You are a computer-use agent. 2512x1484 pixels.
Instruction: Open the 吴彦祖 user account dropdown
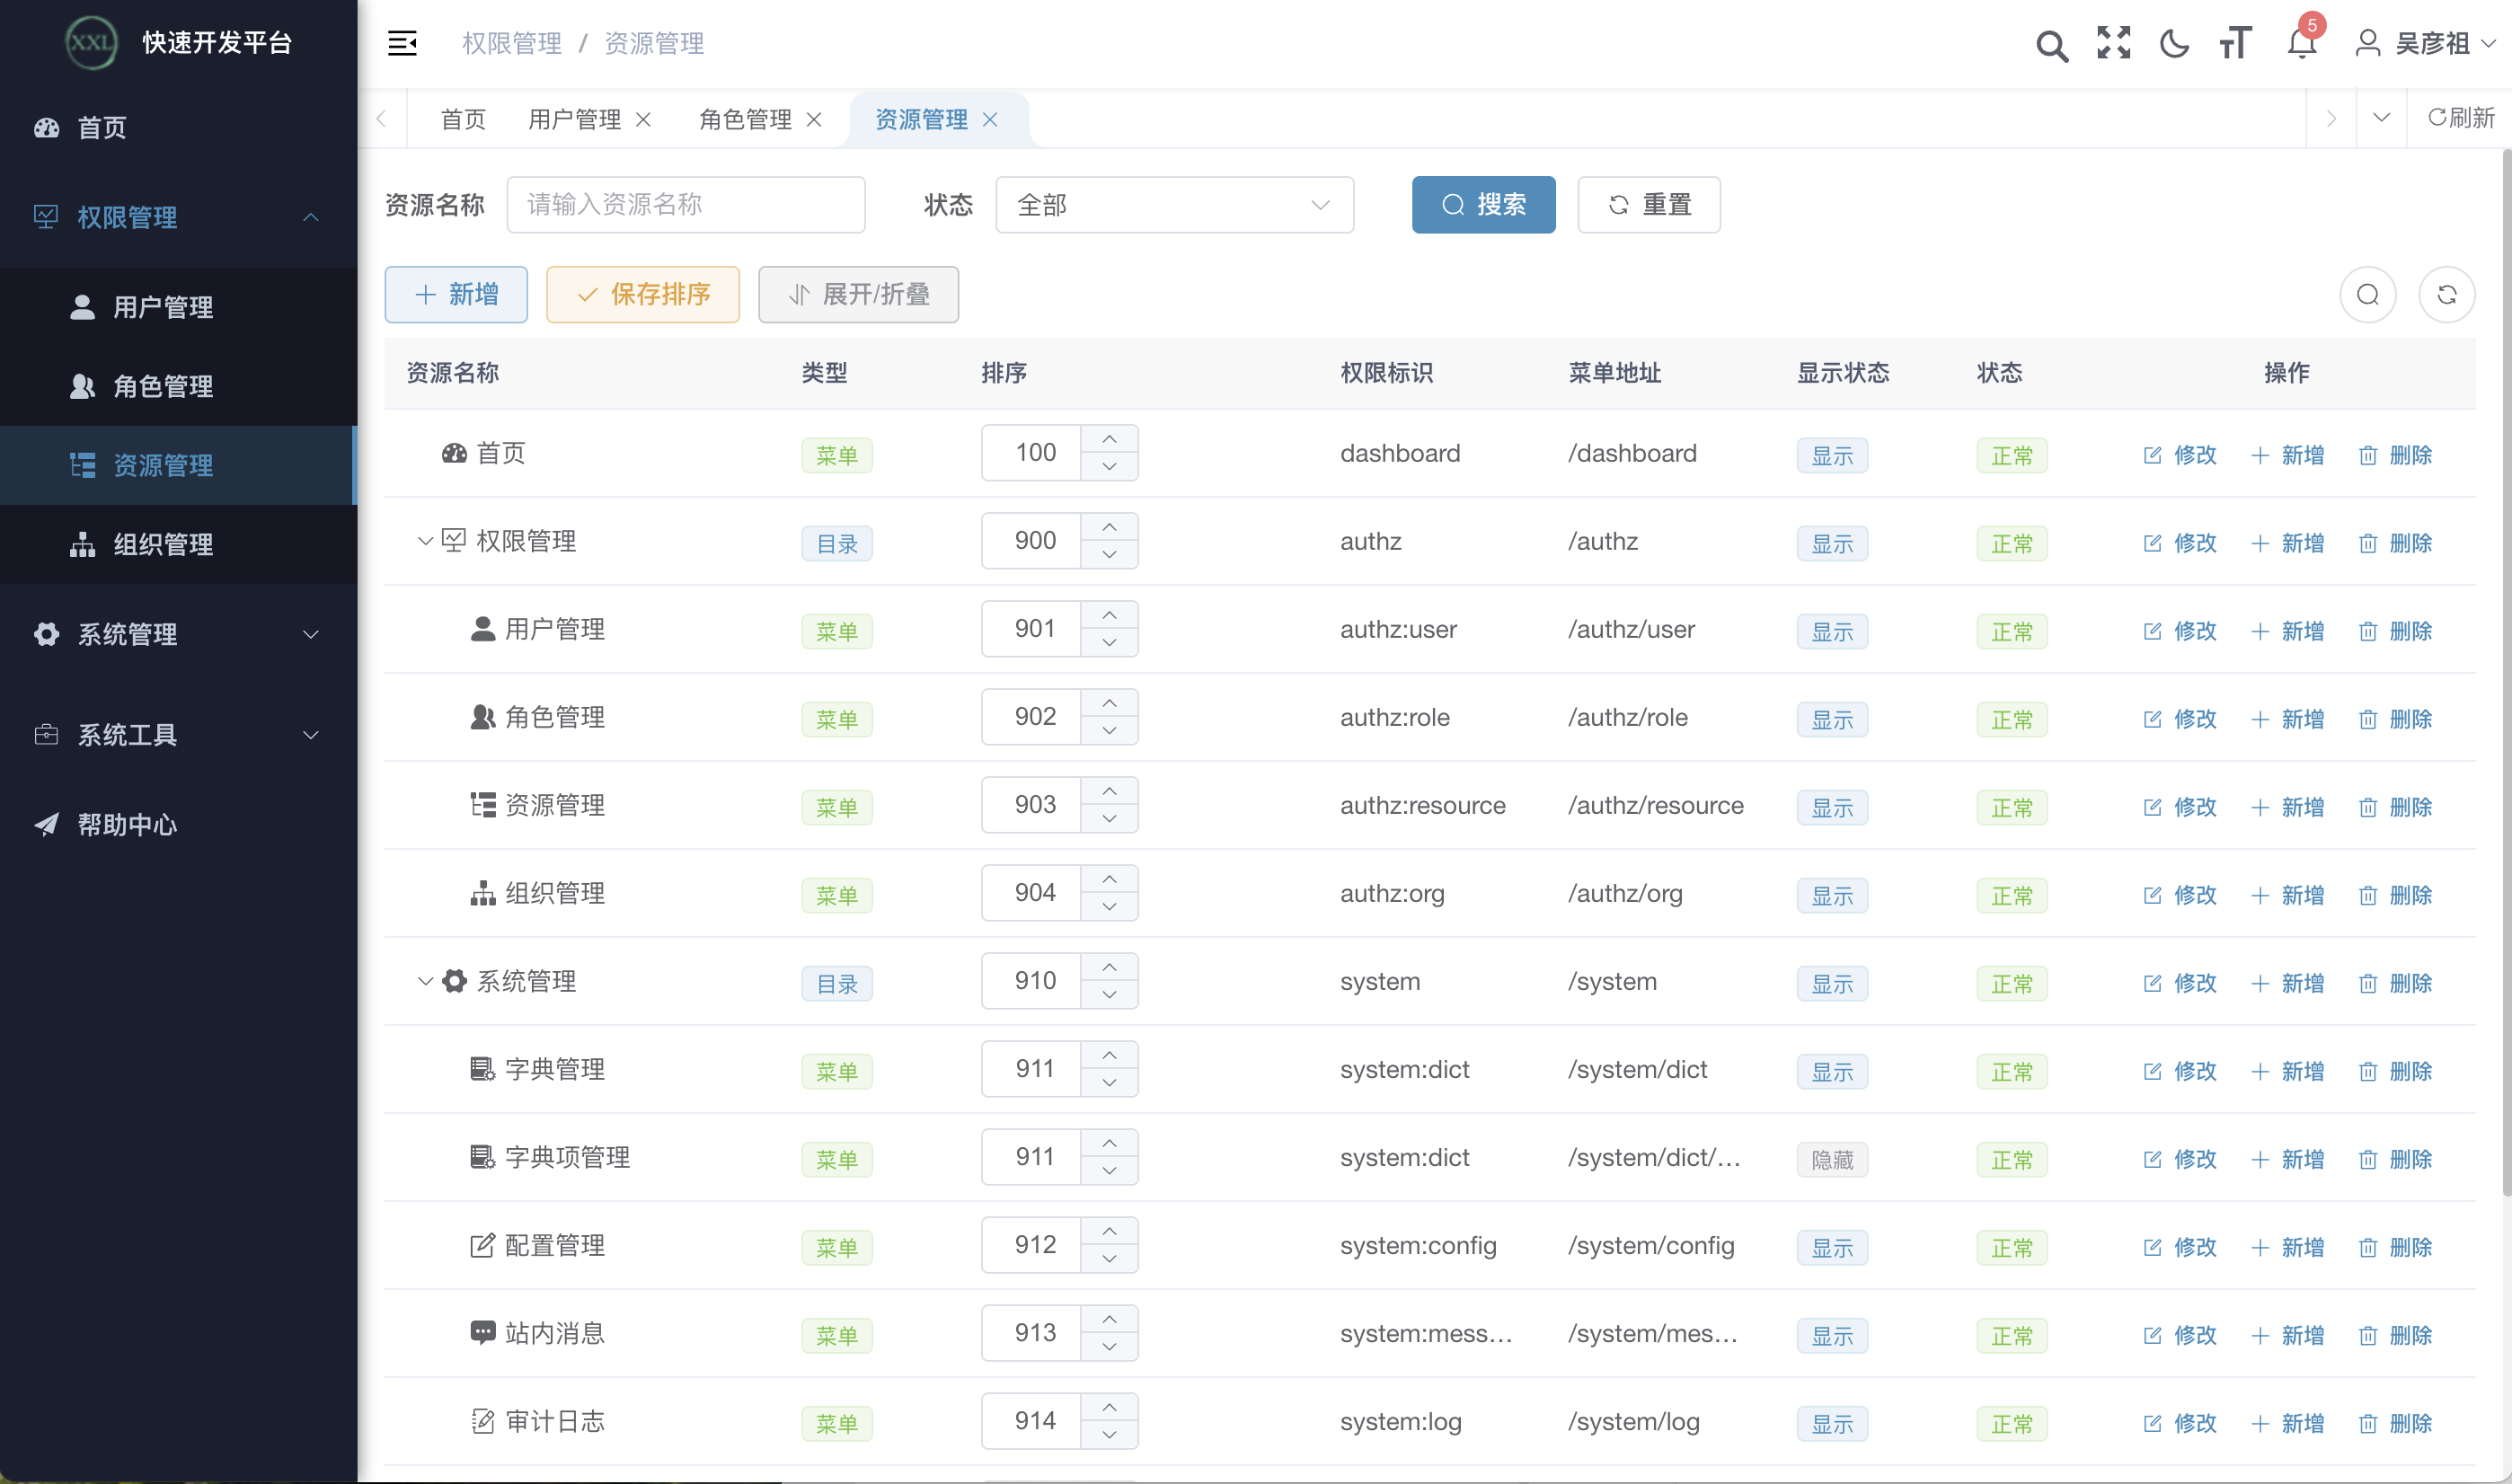point(2426,43)
